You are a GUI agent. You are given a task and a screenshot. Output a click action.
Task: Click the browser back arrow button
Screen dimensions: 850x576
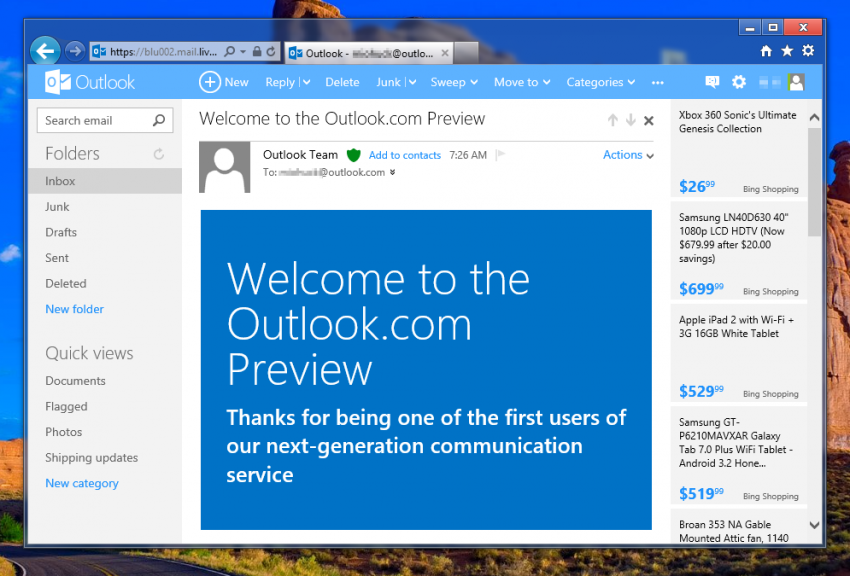pyautogui.click(x=45, y=51)
